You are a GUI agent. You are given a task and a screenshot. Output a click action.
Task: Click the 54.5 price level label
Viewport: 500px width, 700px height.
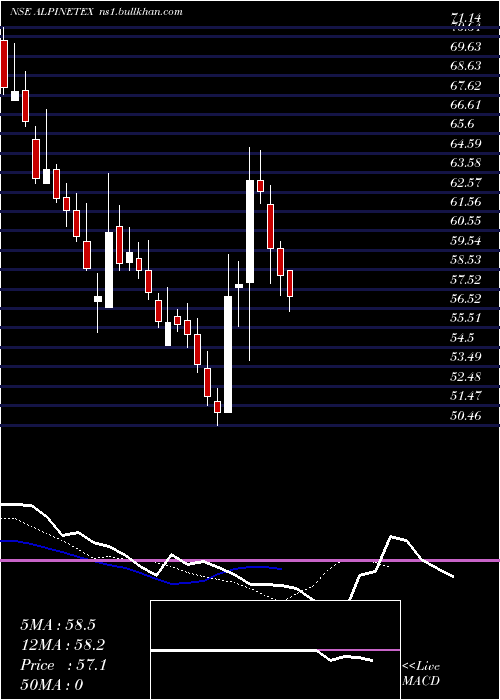(x=462, y=338)
